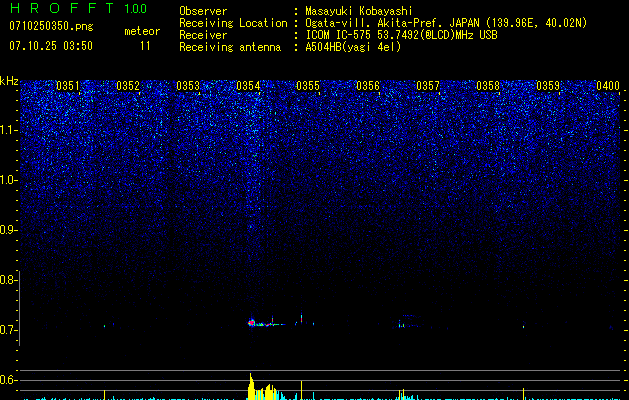Screen dimensions: 629x400
Task: Select antenna text A504HB(yagi 4el)
Action: click(x=353, y=47)
